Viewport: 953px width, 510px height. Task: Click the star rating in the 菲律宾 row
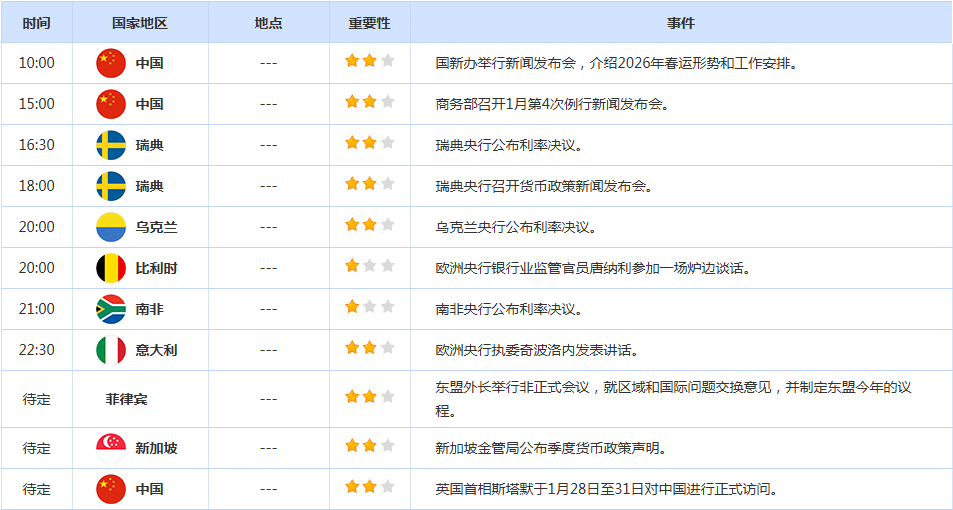coord(369,397)
